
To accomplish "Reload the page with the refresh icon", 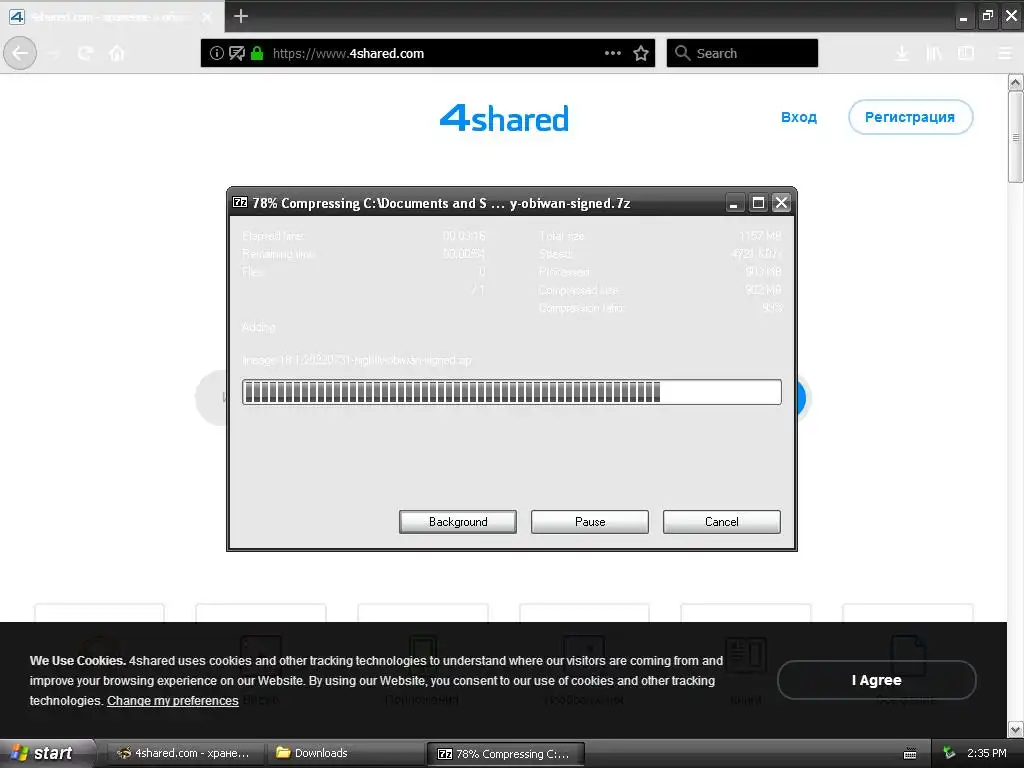I will 86,54.
